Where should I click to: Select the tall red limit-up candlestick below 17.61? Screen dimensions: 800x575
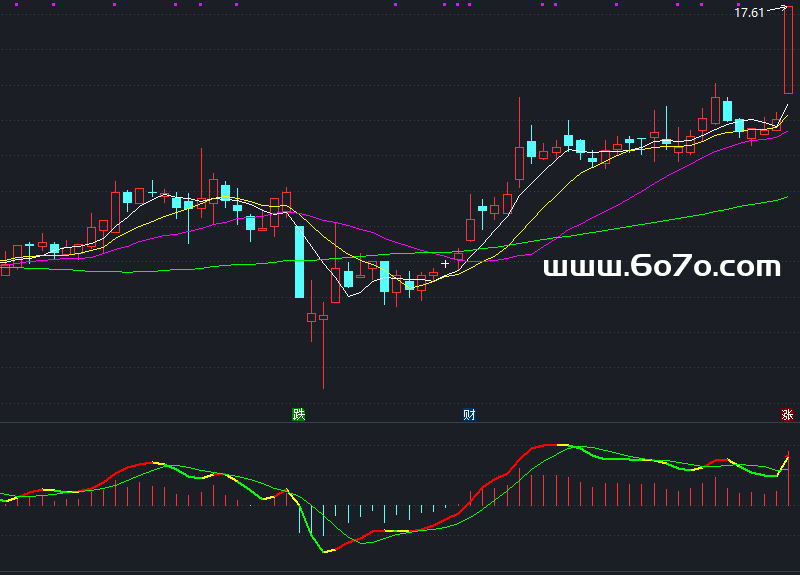(788, 50)
